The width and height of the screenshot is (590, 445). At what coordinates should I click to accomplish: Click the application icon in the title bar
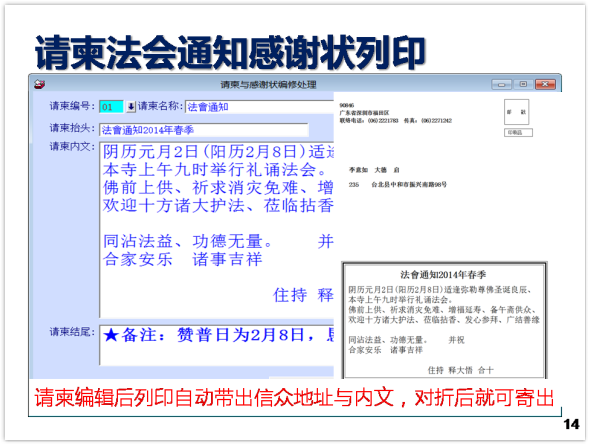39,84
